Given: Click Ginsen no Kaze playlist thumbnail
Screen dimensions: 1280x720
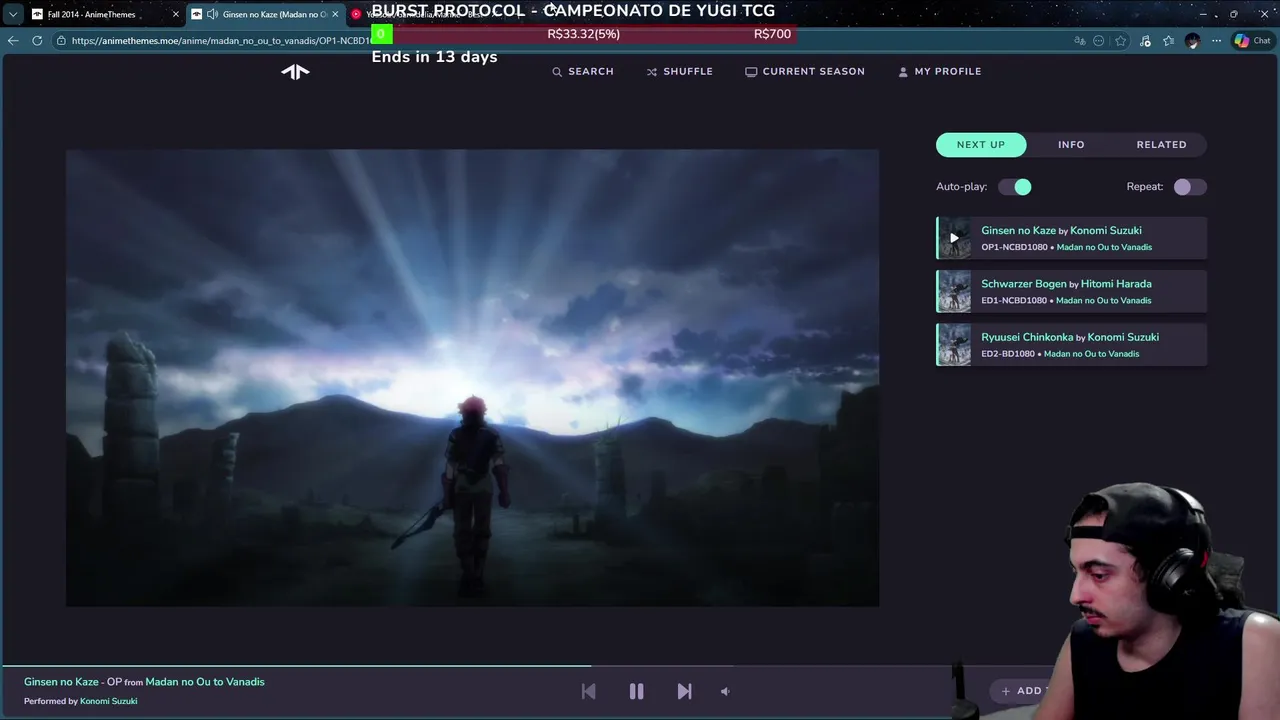Looking at the screenshot, I should pyautogui.click(x=954, y=238).
